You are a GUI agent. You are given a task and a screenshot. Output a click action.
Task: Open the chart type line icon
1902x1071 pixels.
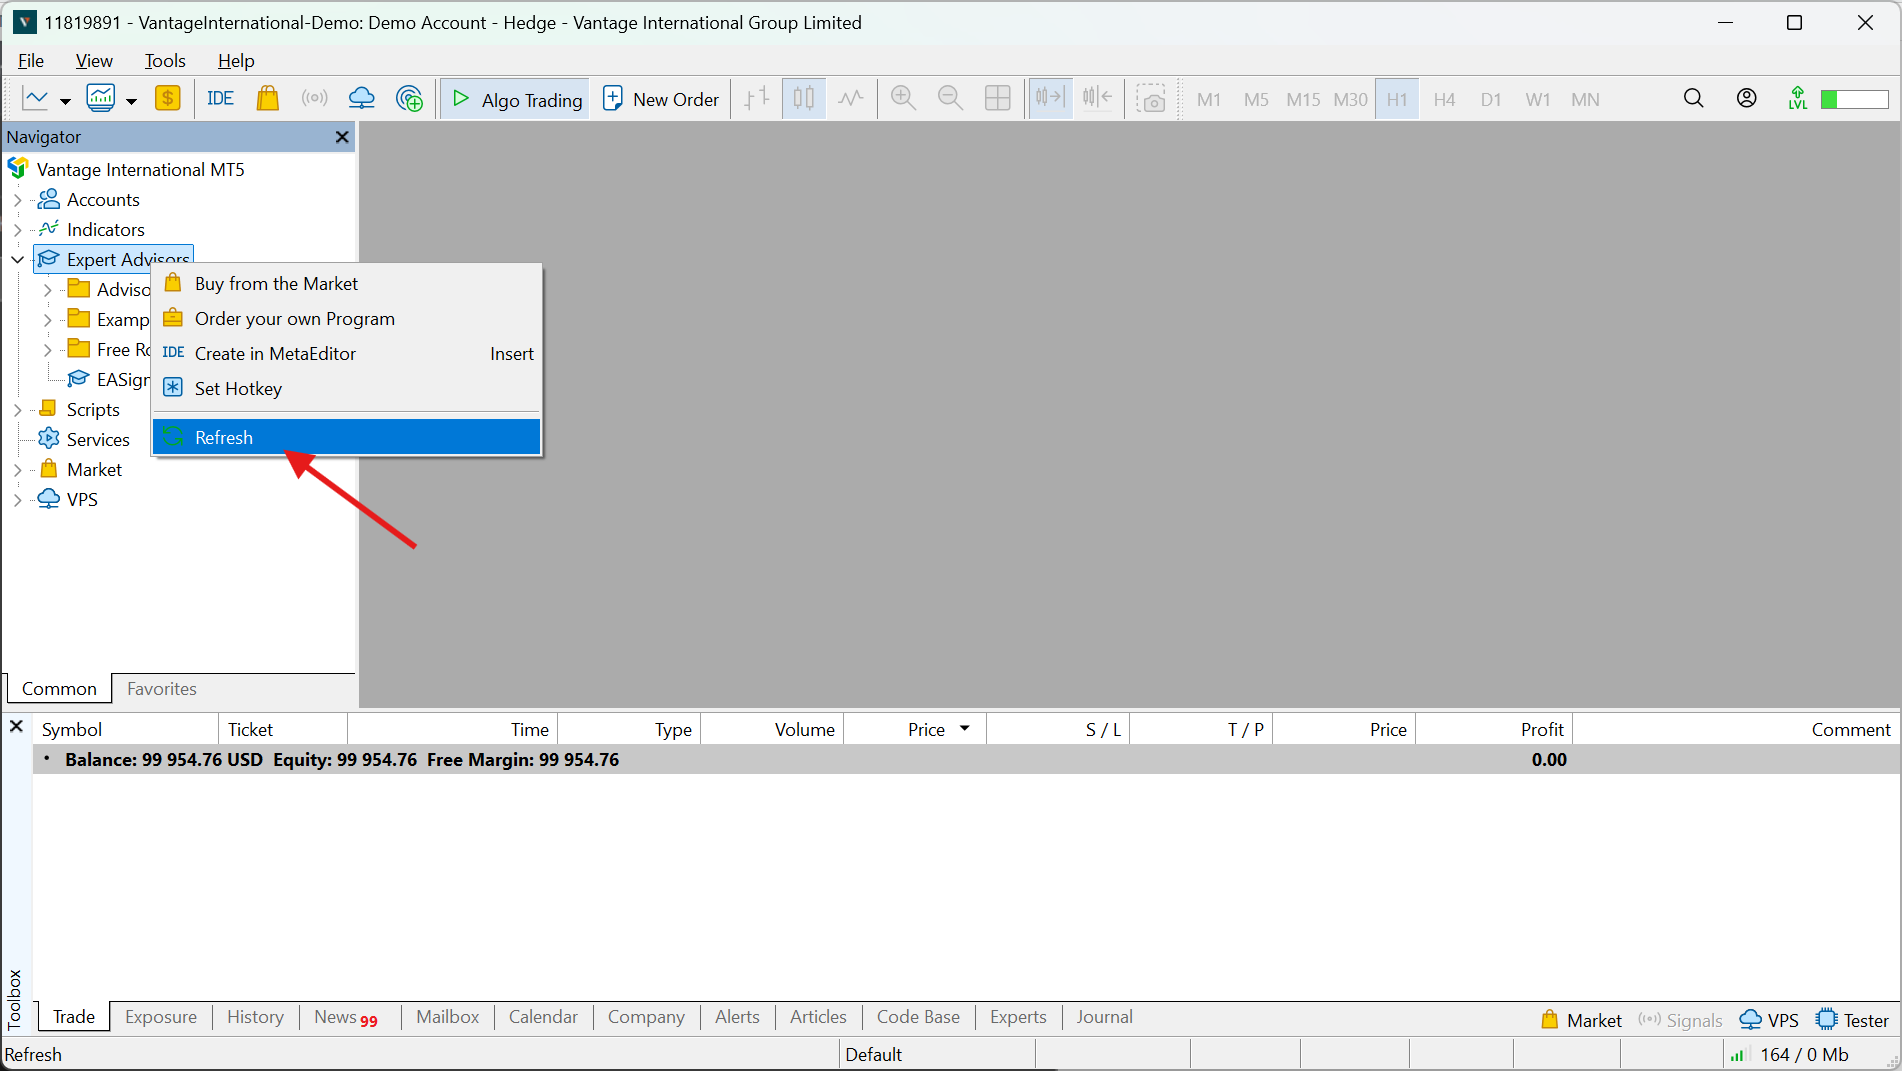(x=36, y=98)
